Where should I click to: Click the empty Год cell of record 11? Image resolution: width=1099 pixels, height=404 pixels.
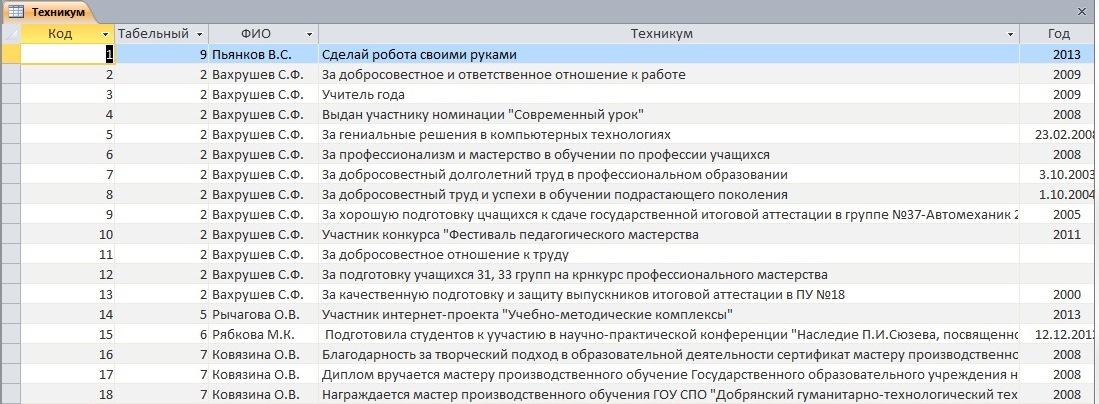click(1059, 255)
